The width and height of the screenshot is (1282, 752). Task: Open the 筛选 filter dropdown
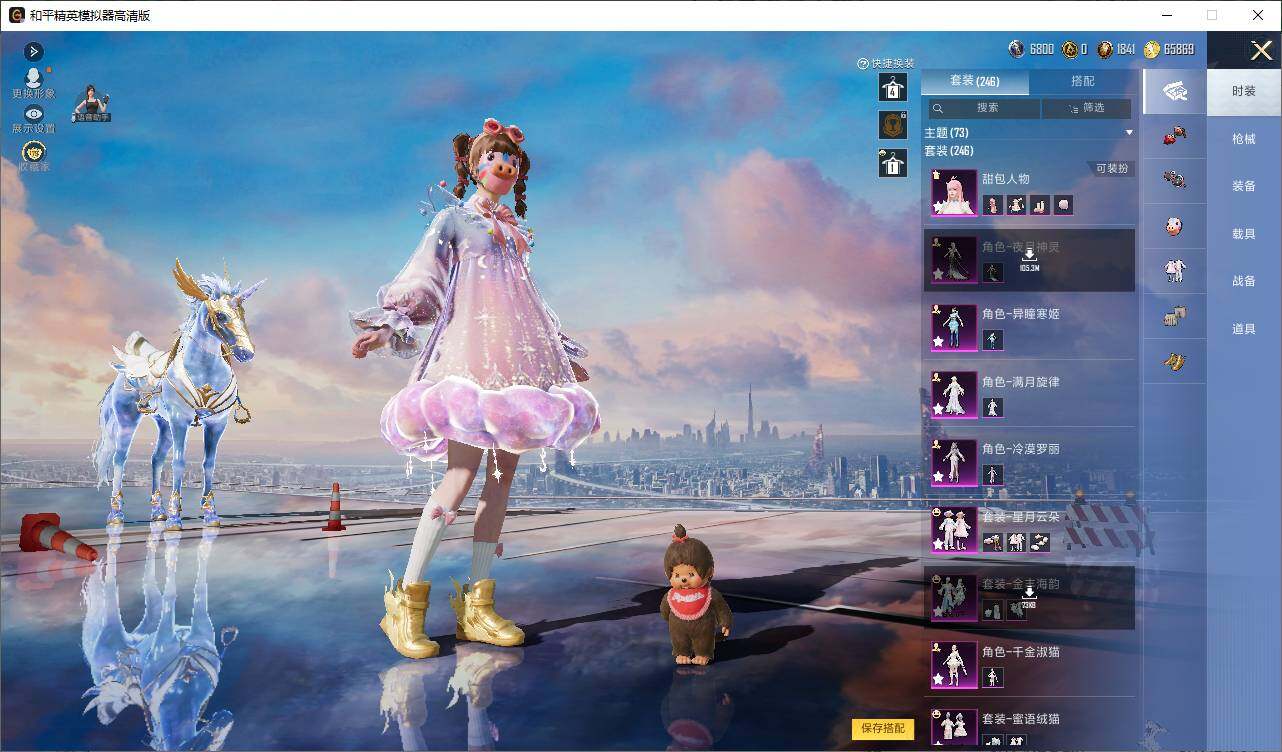click(x=1087, y=108)
